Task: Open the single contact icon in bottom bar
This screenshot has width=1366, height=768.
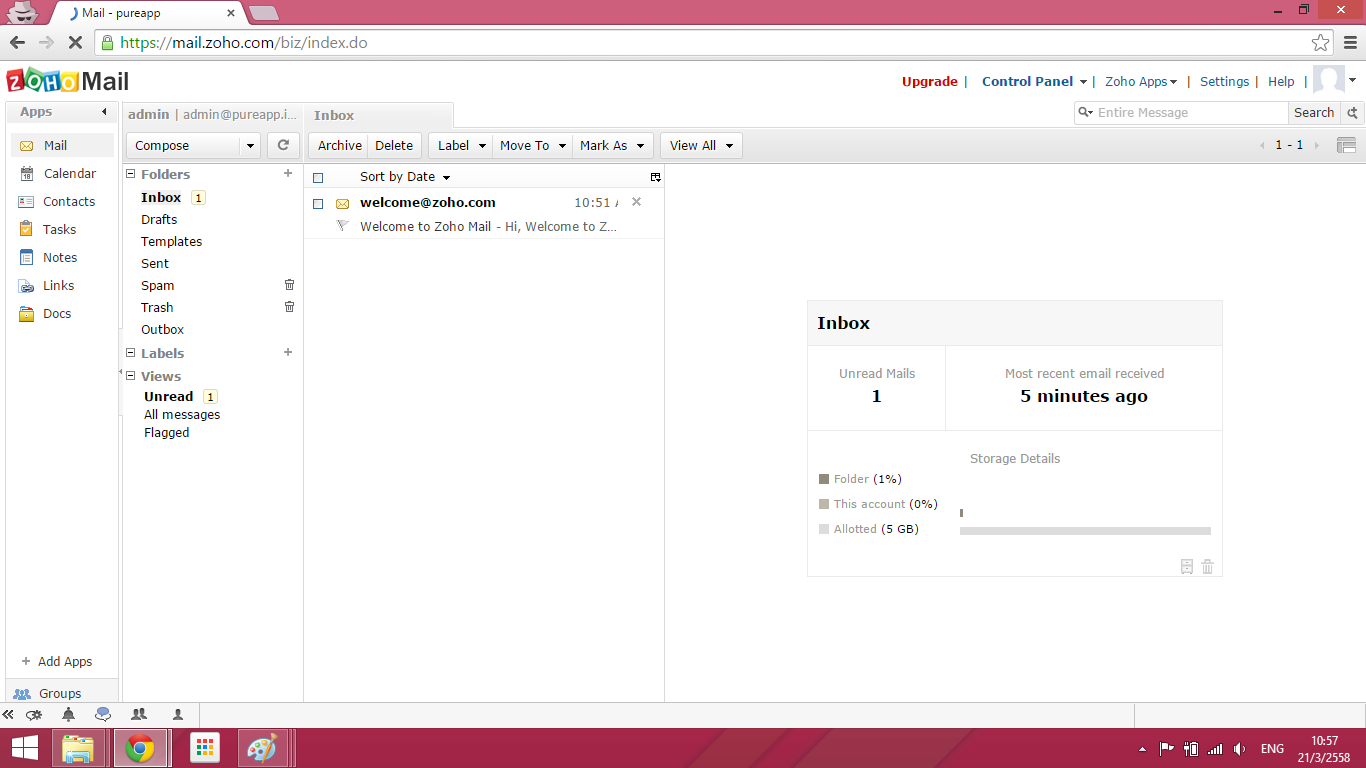Action: point(178,715)
